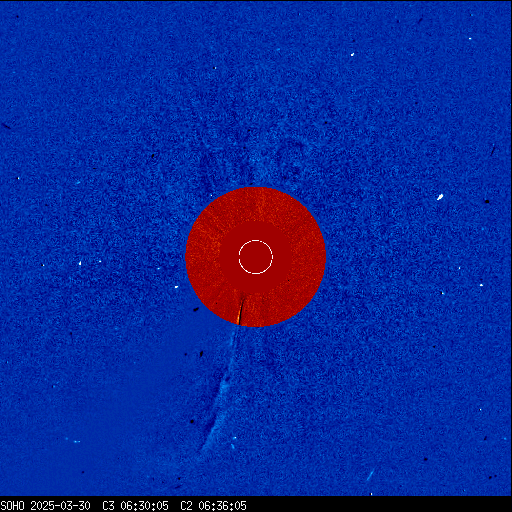The height and width of the screenshot is (512, 512).
Task: Click the black dot beside brightest elongated object
Action: (x=487, y=201)
